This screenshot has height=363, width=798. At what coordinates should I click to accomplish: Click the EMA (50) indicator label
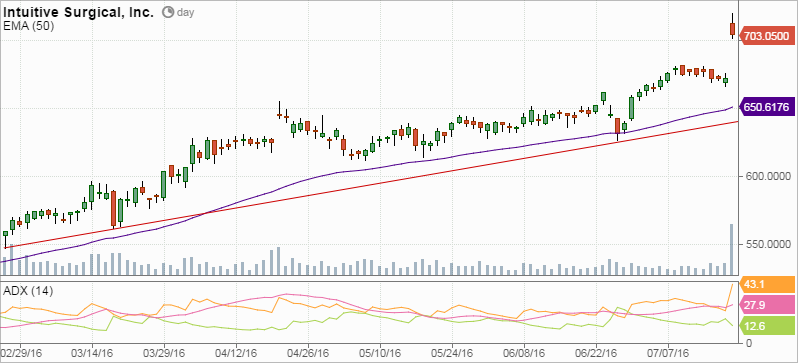[x=28, y=26]
